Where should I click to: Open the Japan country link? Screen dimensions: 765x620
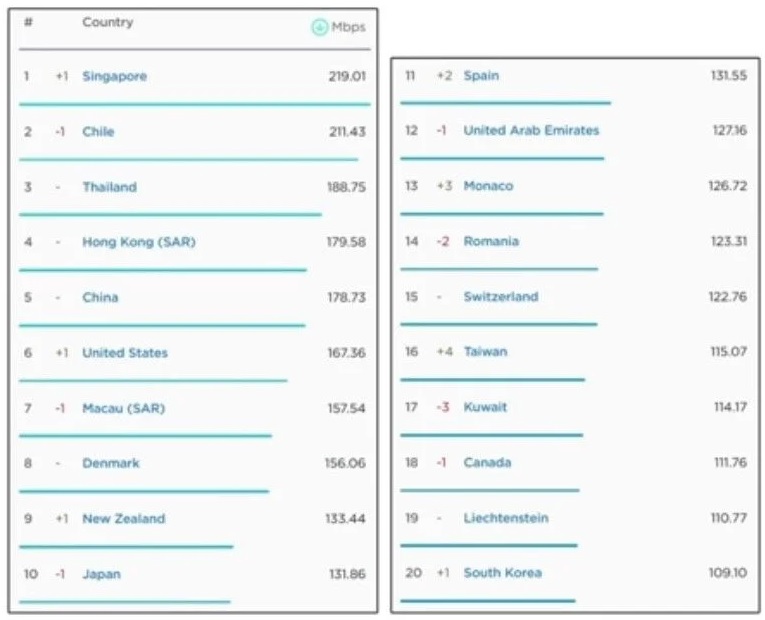101,574
